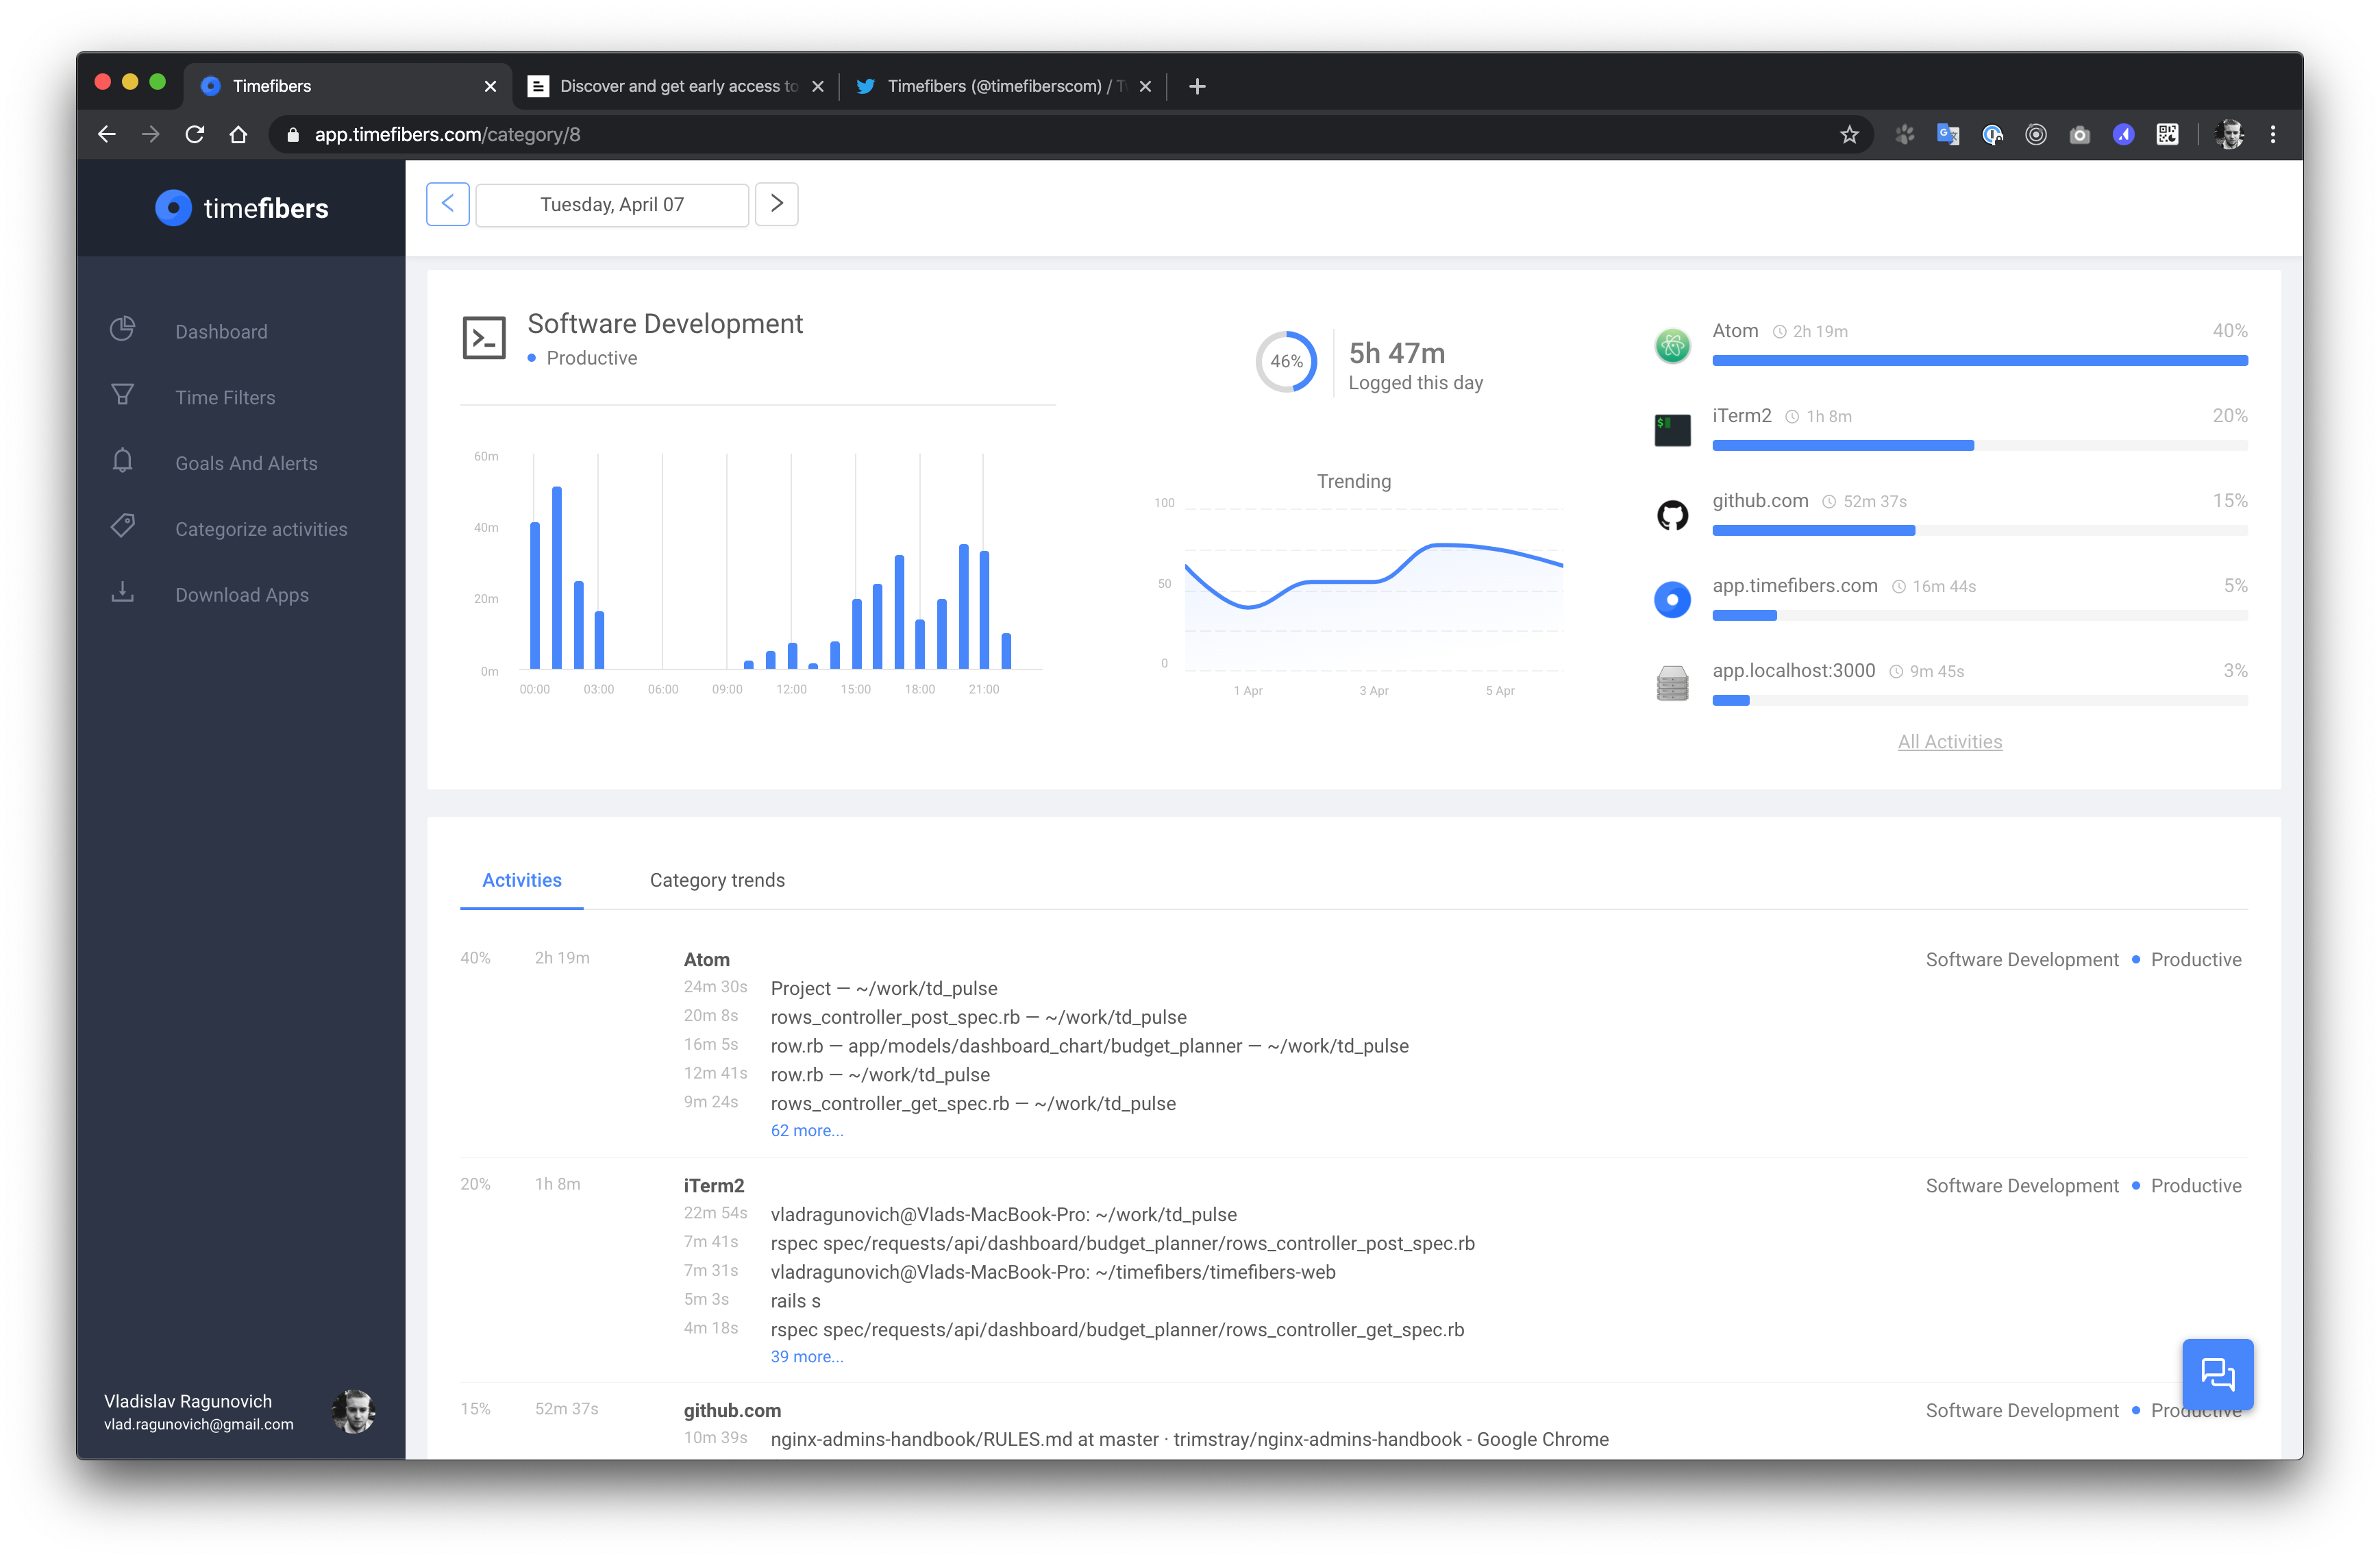
Task: Click the Atom app icon
Action: [x=1672, y=346]
